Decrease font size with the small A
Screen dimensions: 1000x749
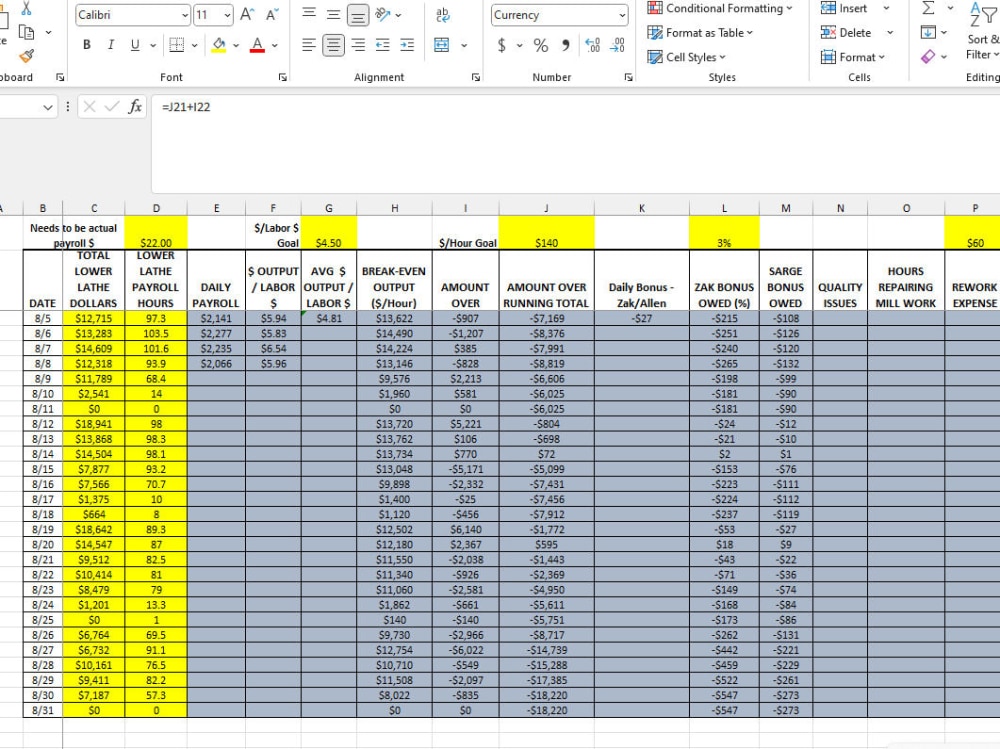(x=272, y=15)
